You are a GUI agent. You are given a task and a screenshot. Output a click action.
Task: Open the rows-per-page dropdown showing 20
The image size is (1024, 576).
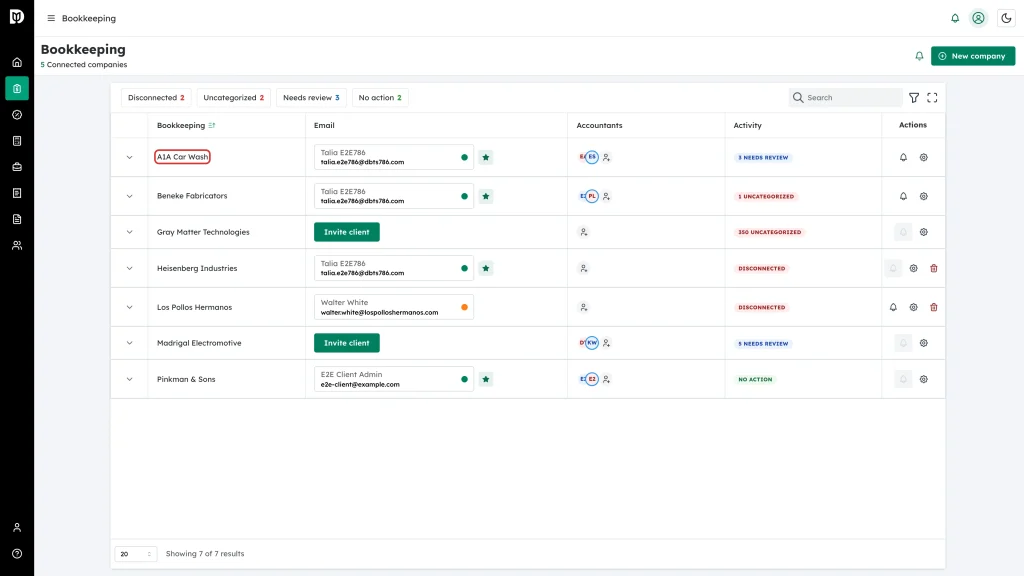coord(136,554)
